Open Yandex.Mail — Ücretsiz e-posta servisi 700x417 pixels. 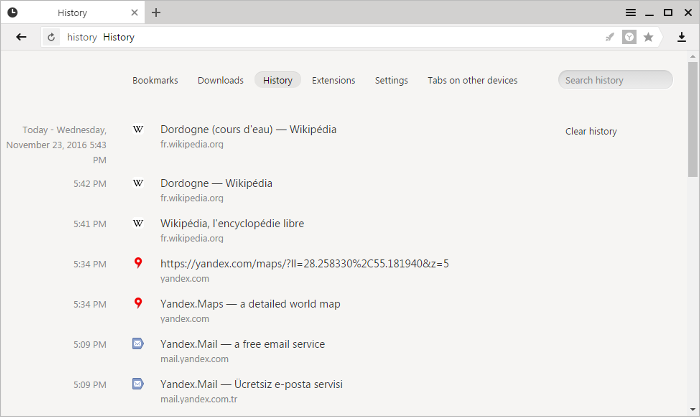(x=251, y=384)
